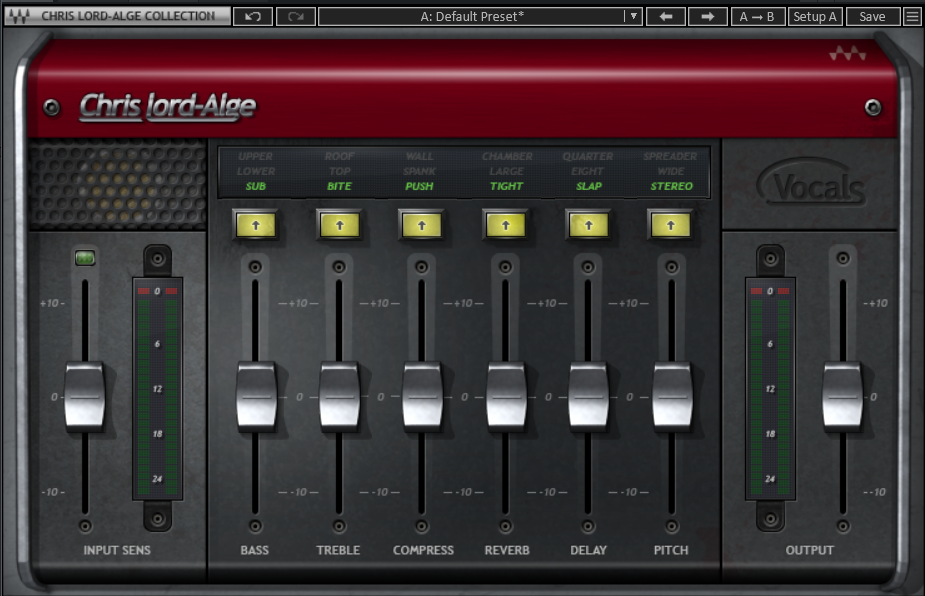Cycle the Reverb mode with its yellow button

click(506, 225)
